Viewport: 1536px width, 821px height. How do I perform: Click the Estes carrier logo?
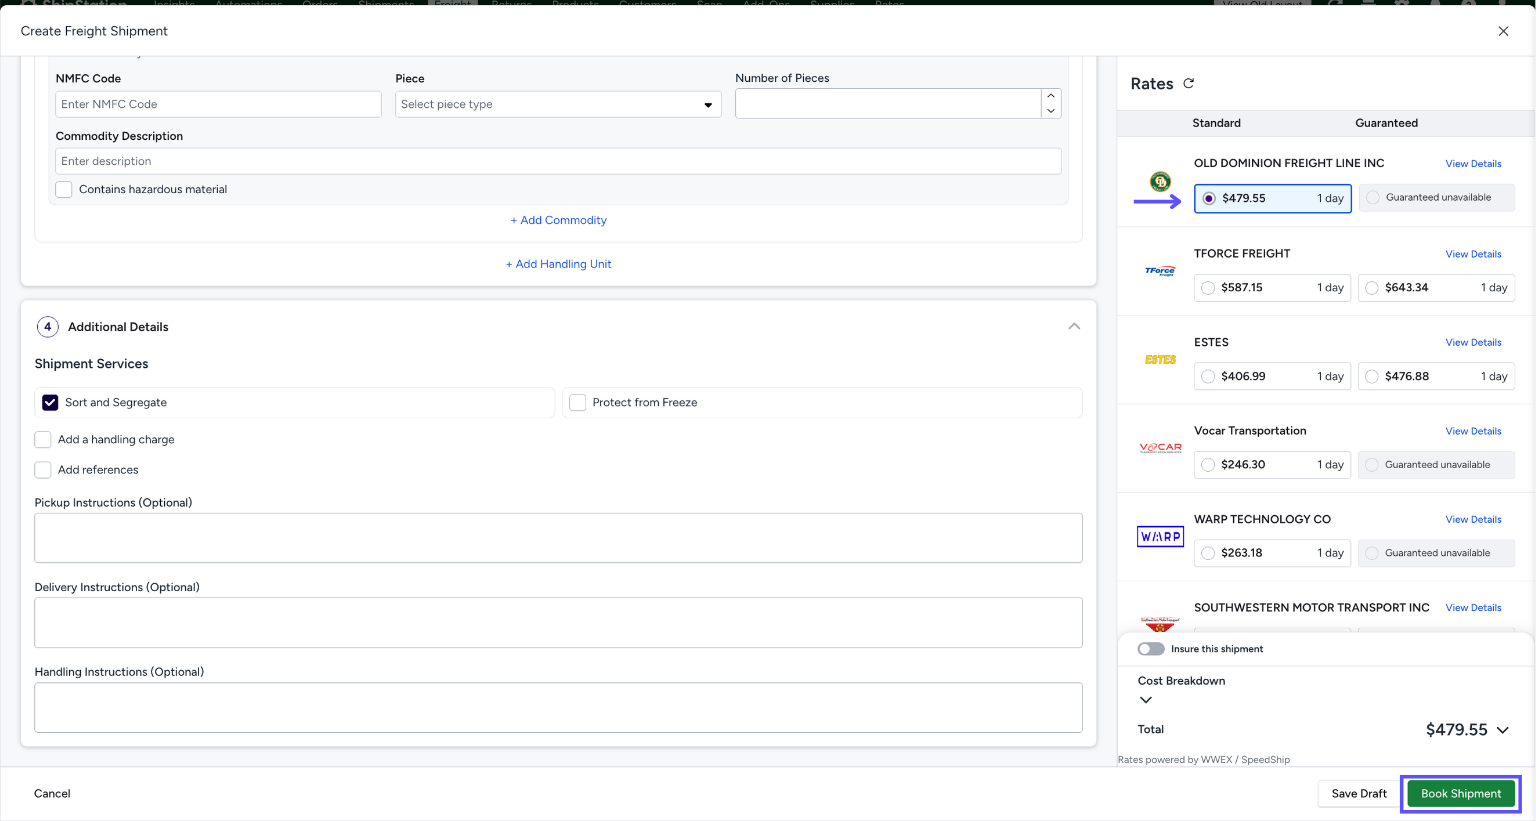click(x=1160, y=360)
